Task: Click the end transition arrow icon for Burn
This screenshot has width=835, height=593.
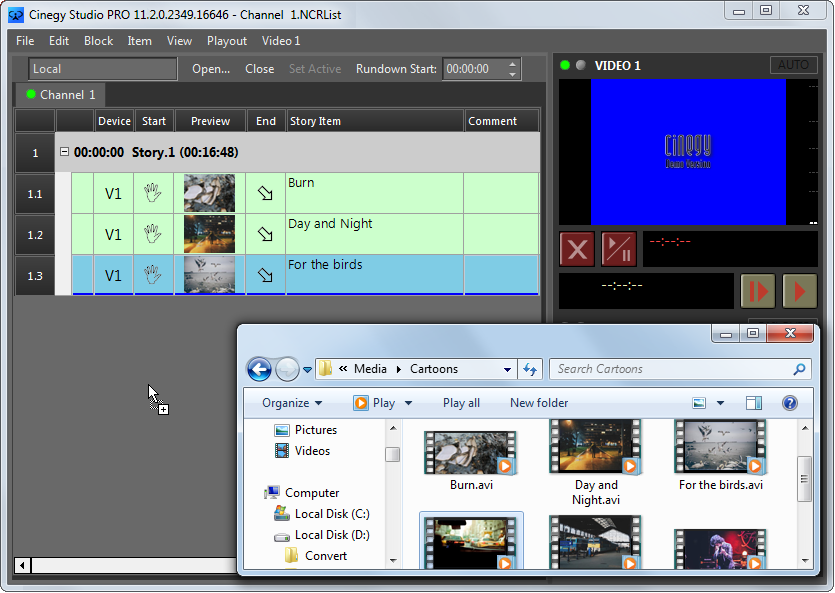Action: pyautogui.click(x=265, y=193)
